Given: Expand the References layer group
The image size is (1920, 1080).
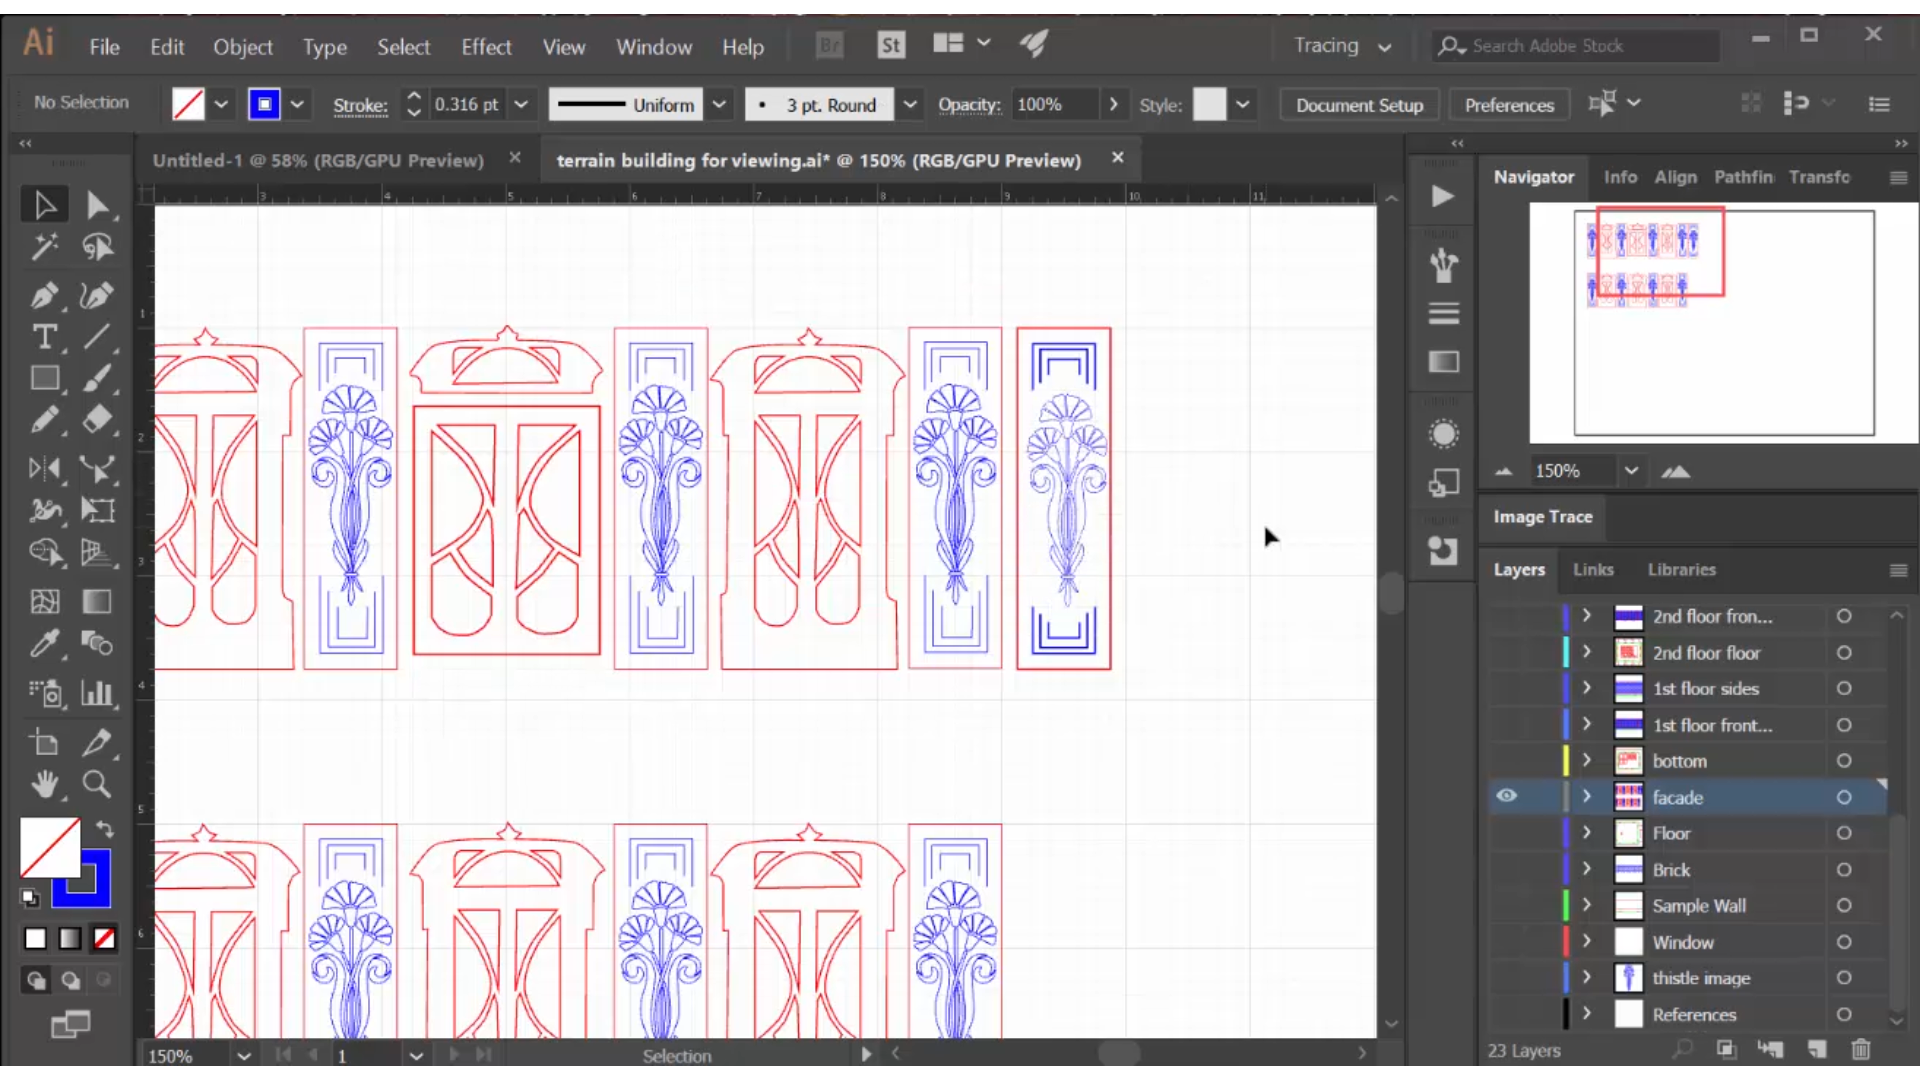Looking at the screenshot, I should [1585, 1014].
